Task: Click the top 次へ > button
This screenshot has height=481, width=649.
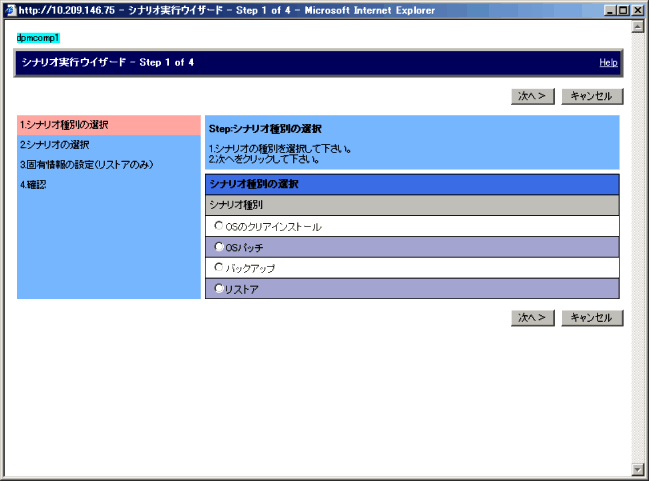Action: 532,96
